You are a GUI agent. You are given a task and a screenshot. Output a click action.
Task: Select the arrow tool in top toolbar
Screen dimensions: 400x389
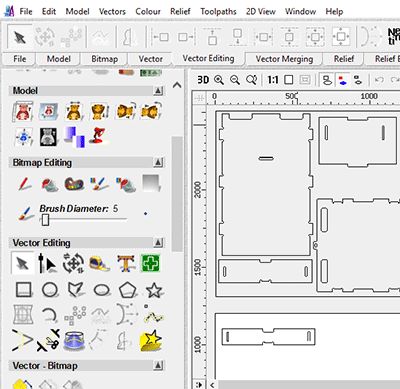pos(20,37)
